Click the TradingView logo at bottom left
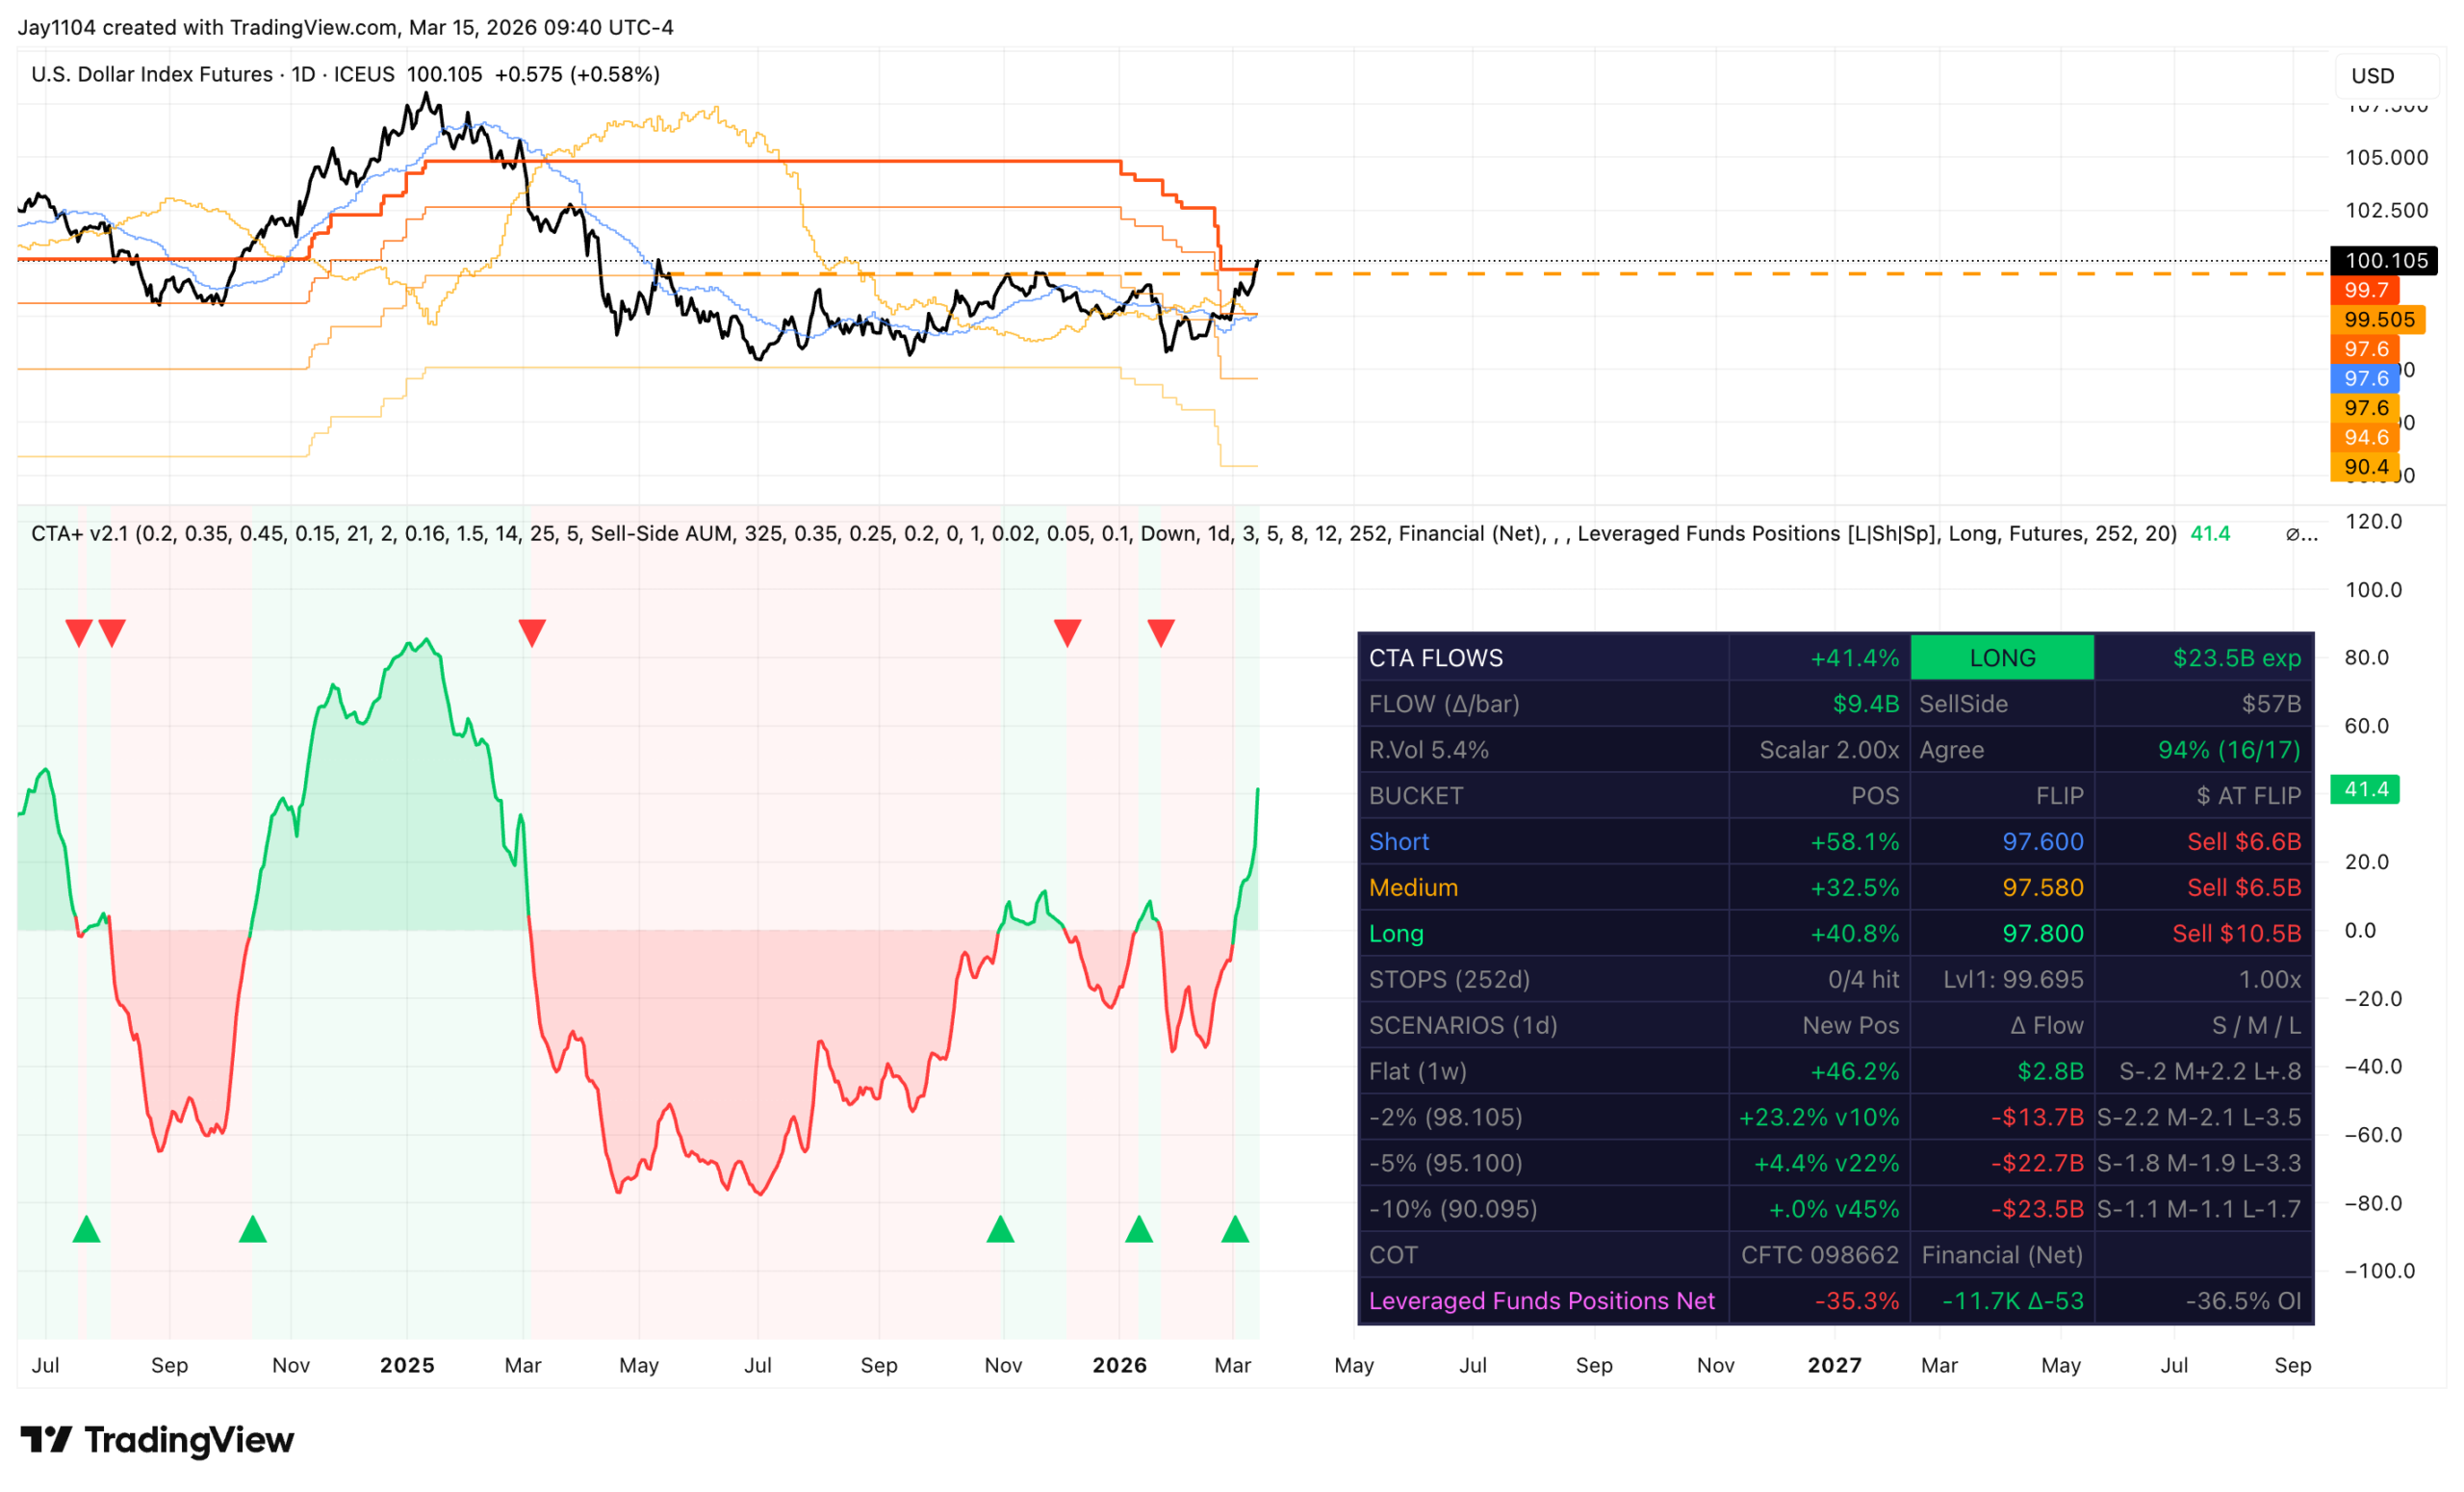Viewport: 2464px width, 1492px height. [157, 1440]
